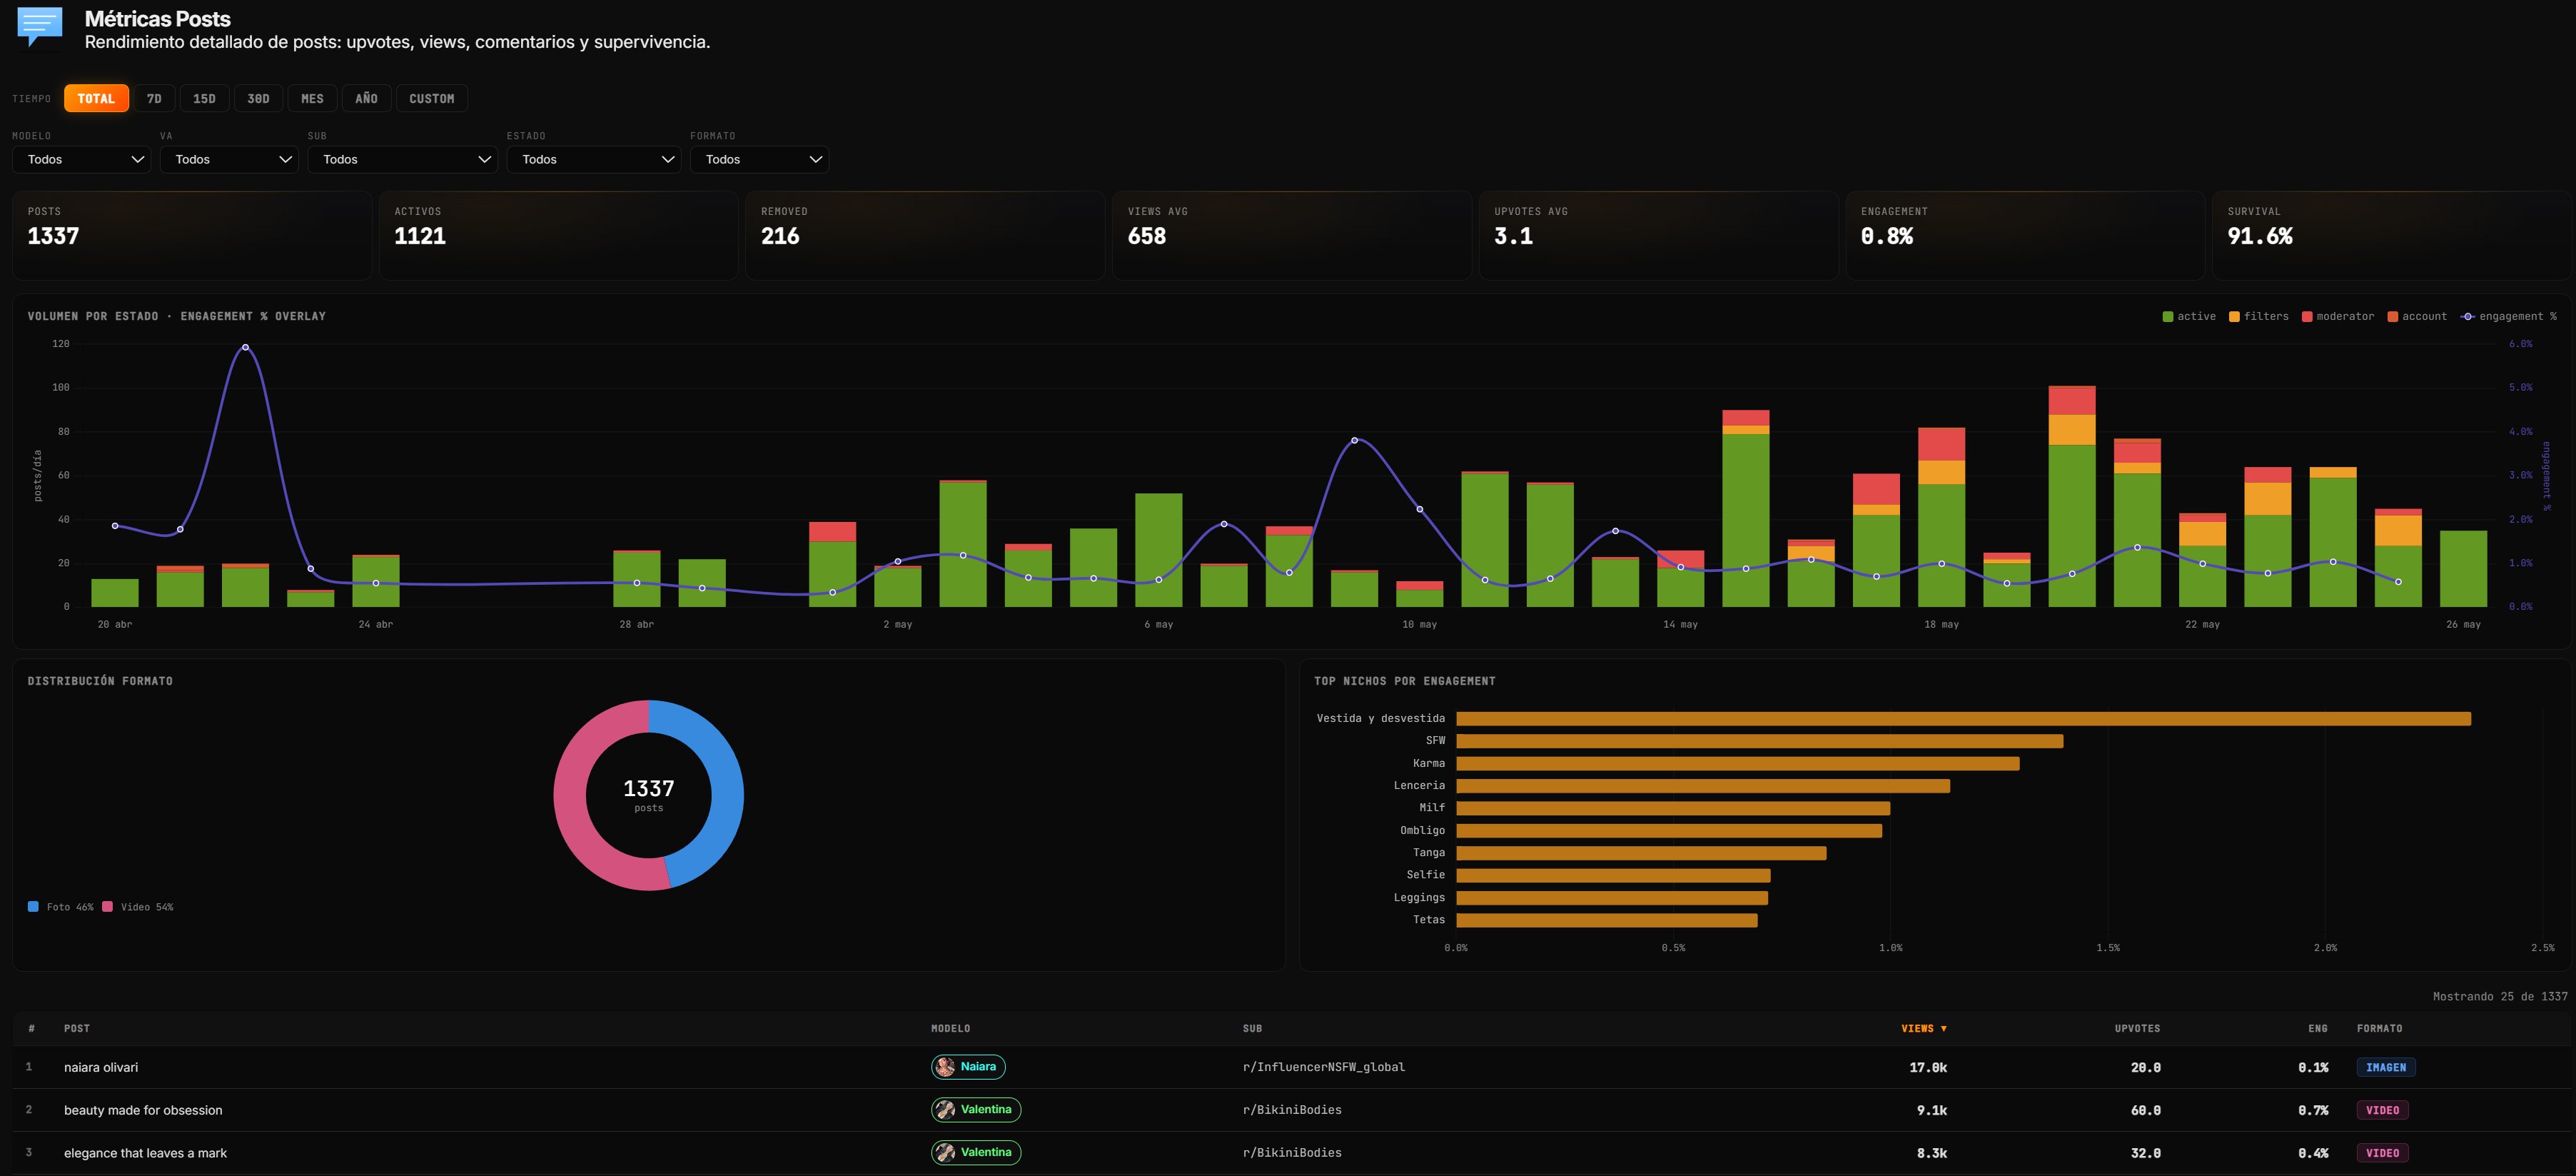Screen dimensions: 2576x1176
Task: Switch time range to 30D
Action: pyautogui.click(x=258, y=98)
